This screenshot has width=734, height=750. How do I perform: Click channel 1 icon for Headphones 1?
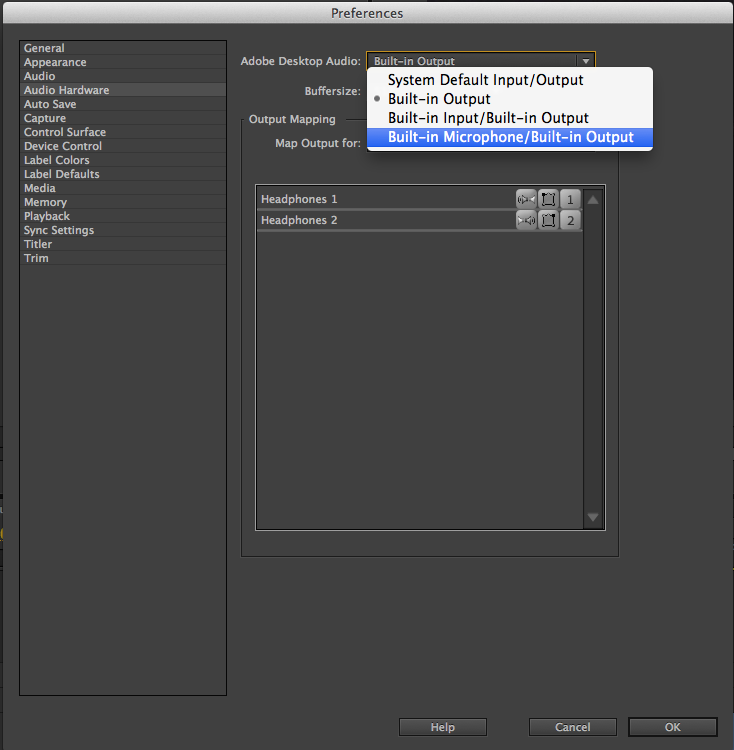tap(570, 199)
